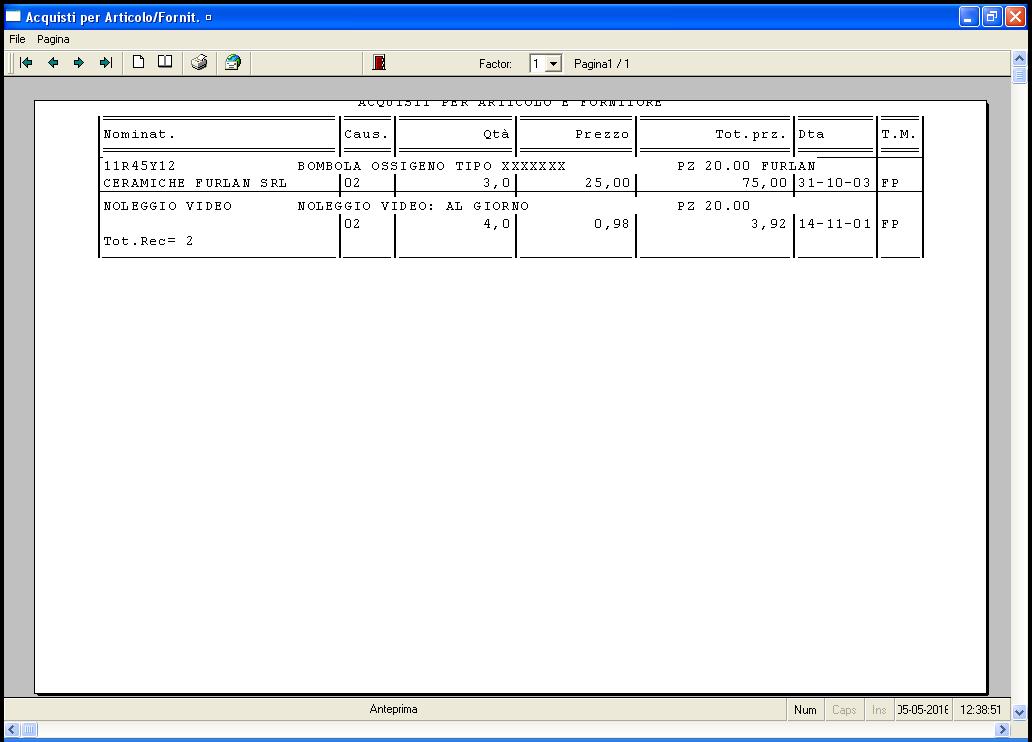The width and height of the screenshot is (1032, 742).
Task: Click the status bar date field
Action: tap(923, 710)
